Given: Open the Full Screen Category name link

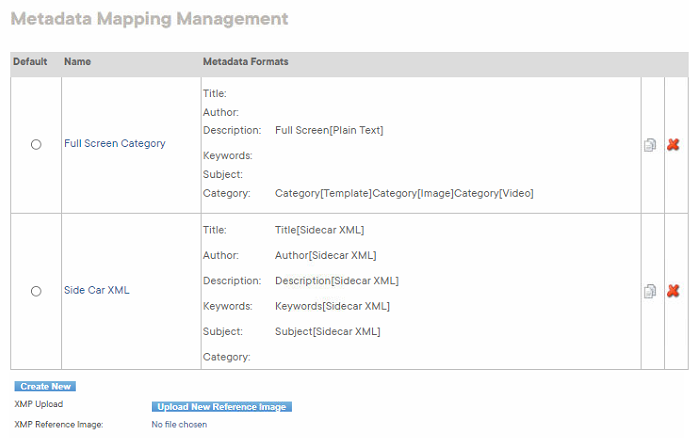Looking at the screenshot, I should click(x=114, y=144).
